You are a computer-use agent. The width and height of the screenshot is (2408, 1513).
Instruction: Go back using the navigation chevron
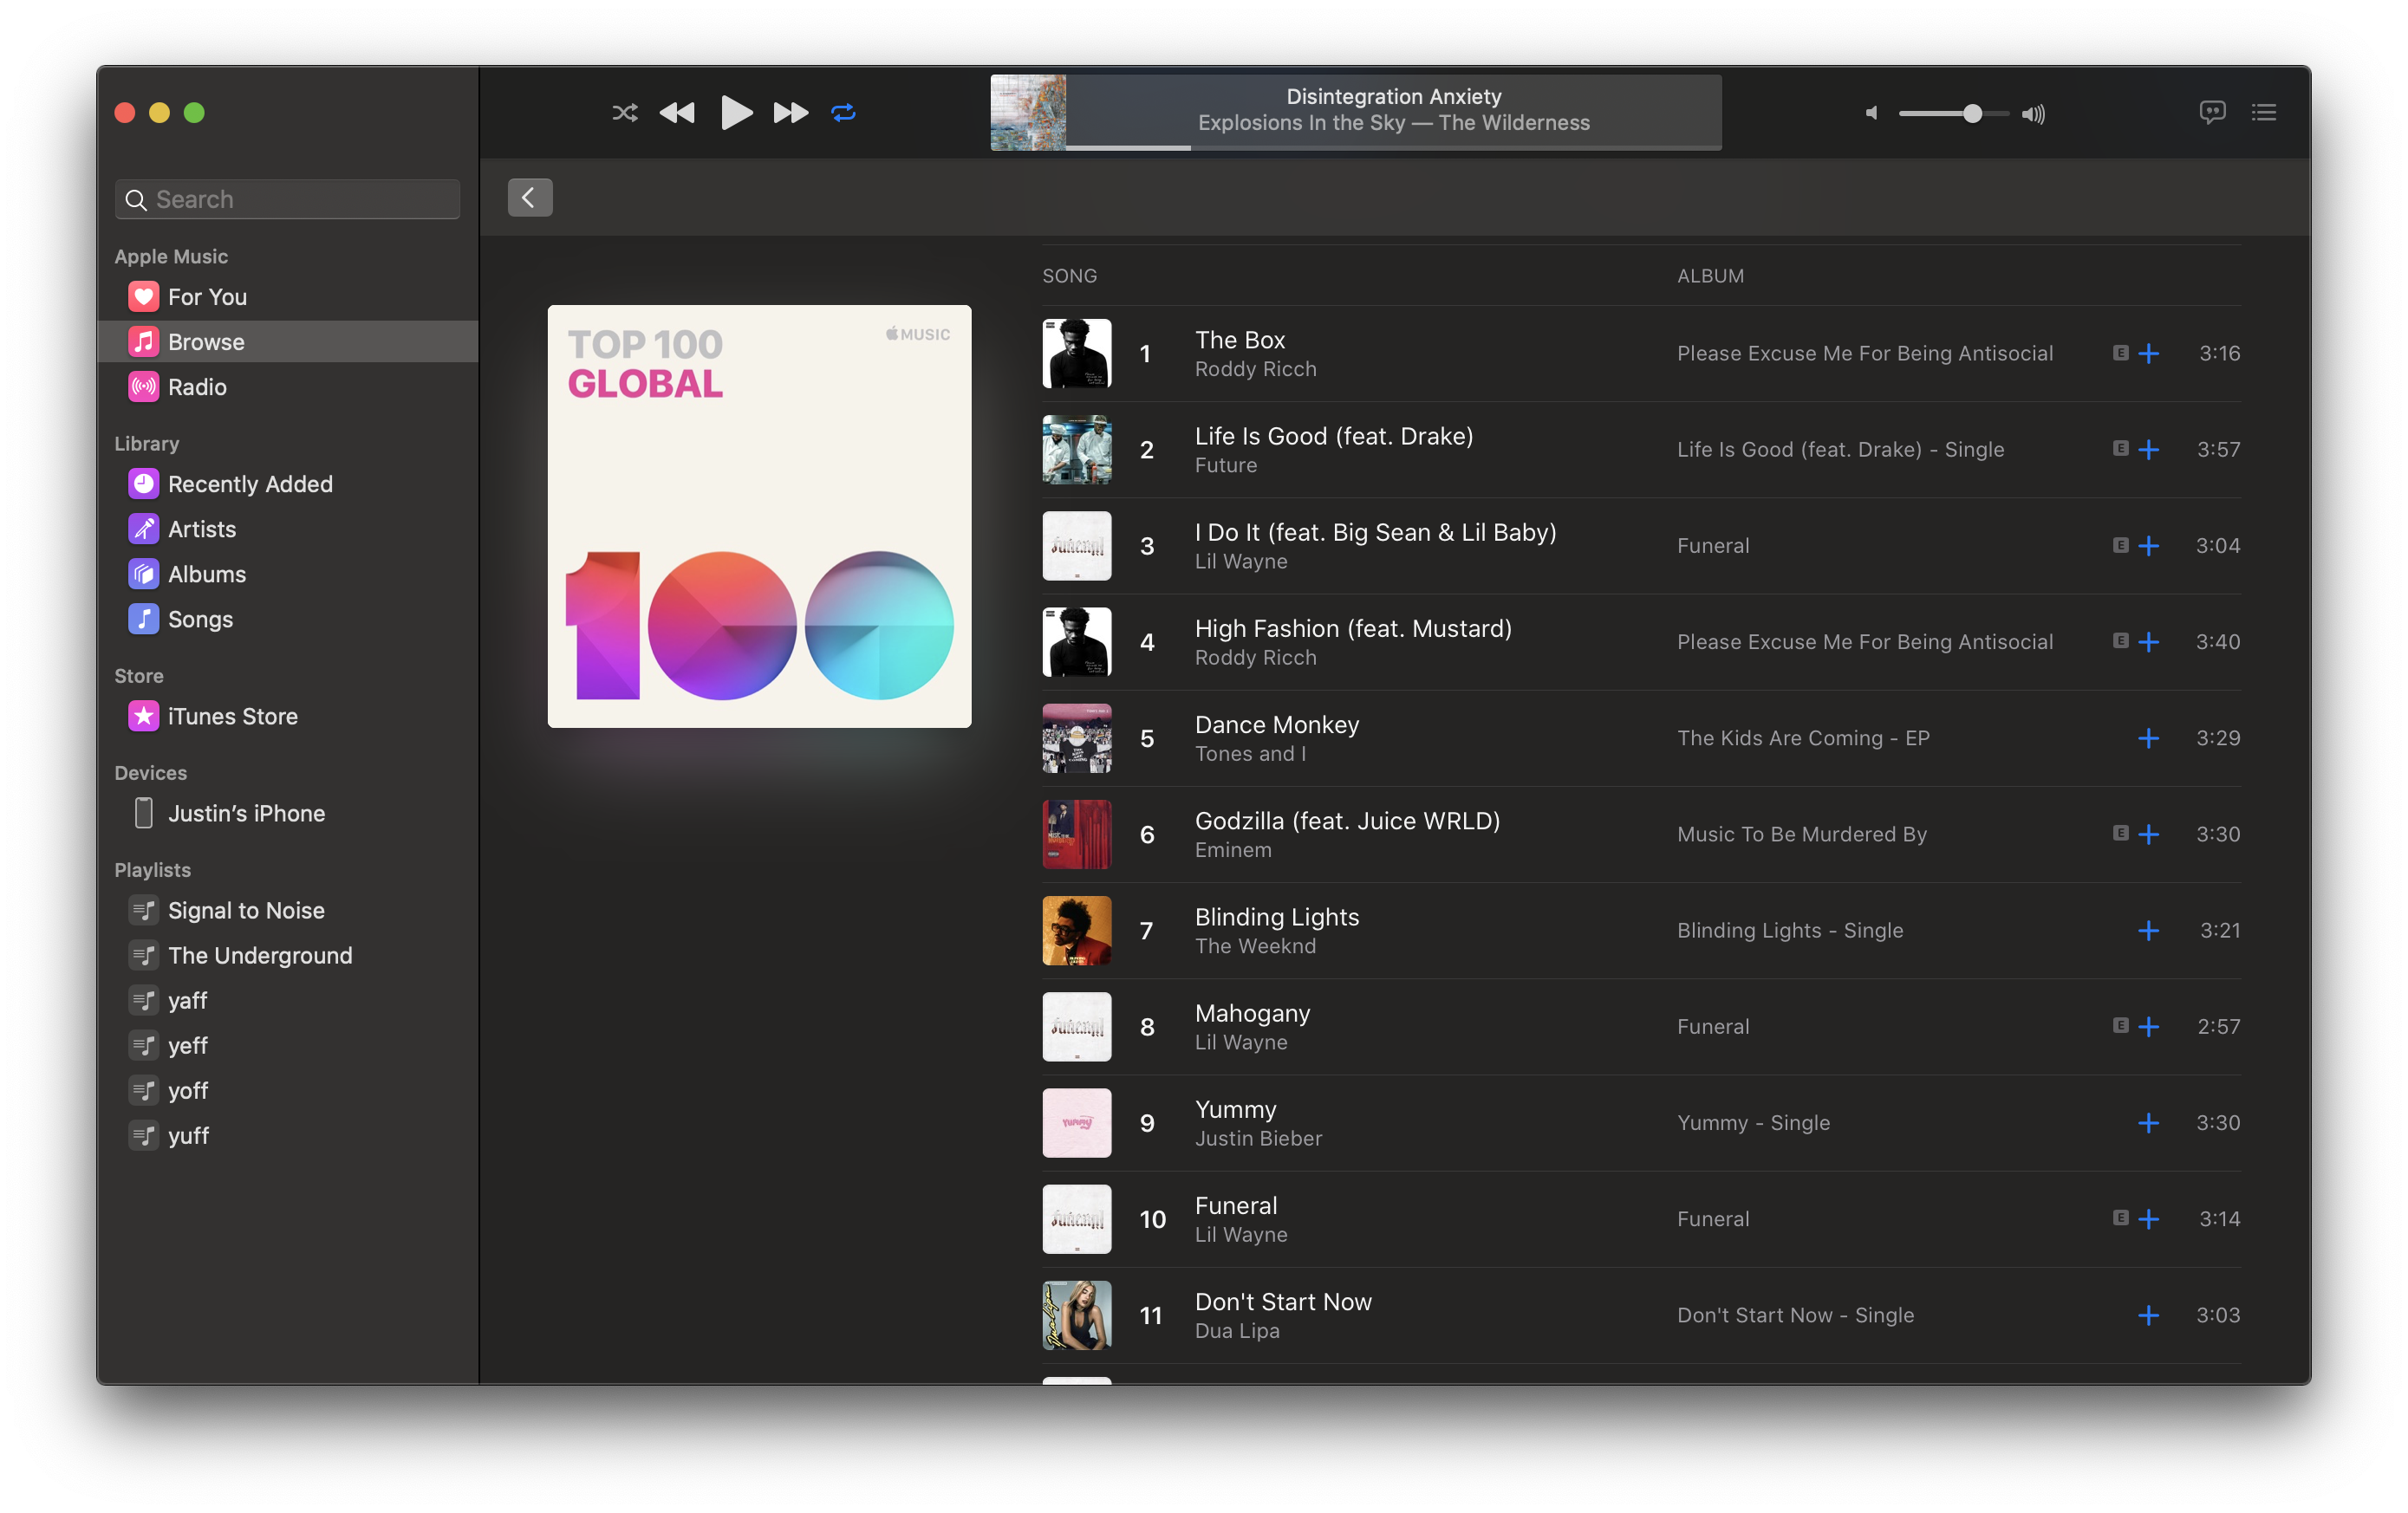coord(529,197)
